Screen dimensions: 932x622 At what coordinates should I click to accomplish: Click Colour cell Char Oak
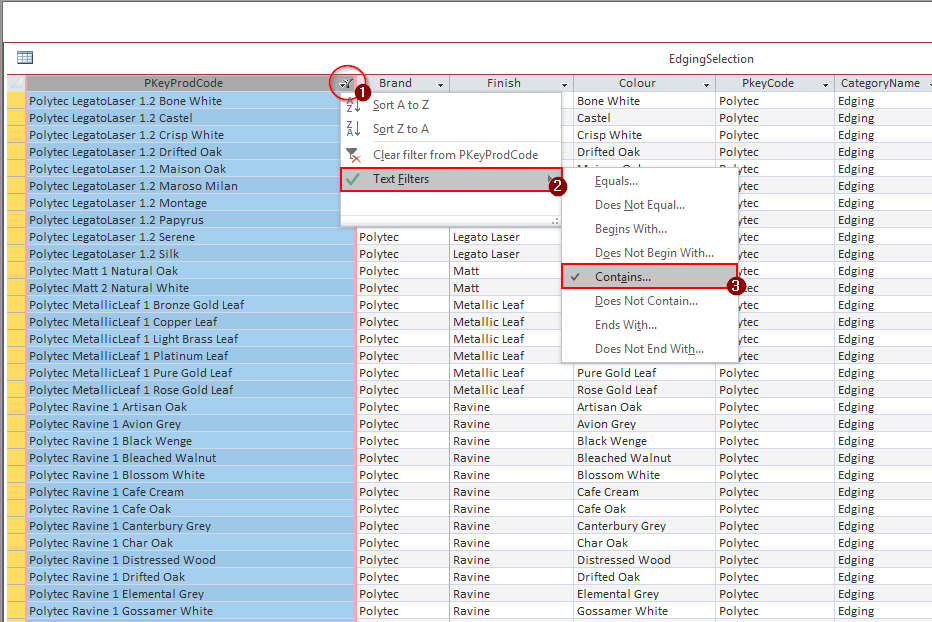coord(644,544)
